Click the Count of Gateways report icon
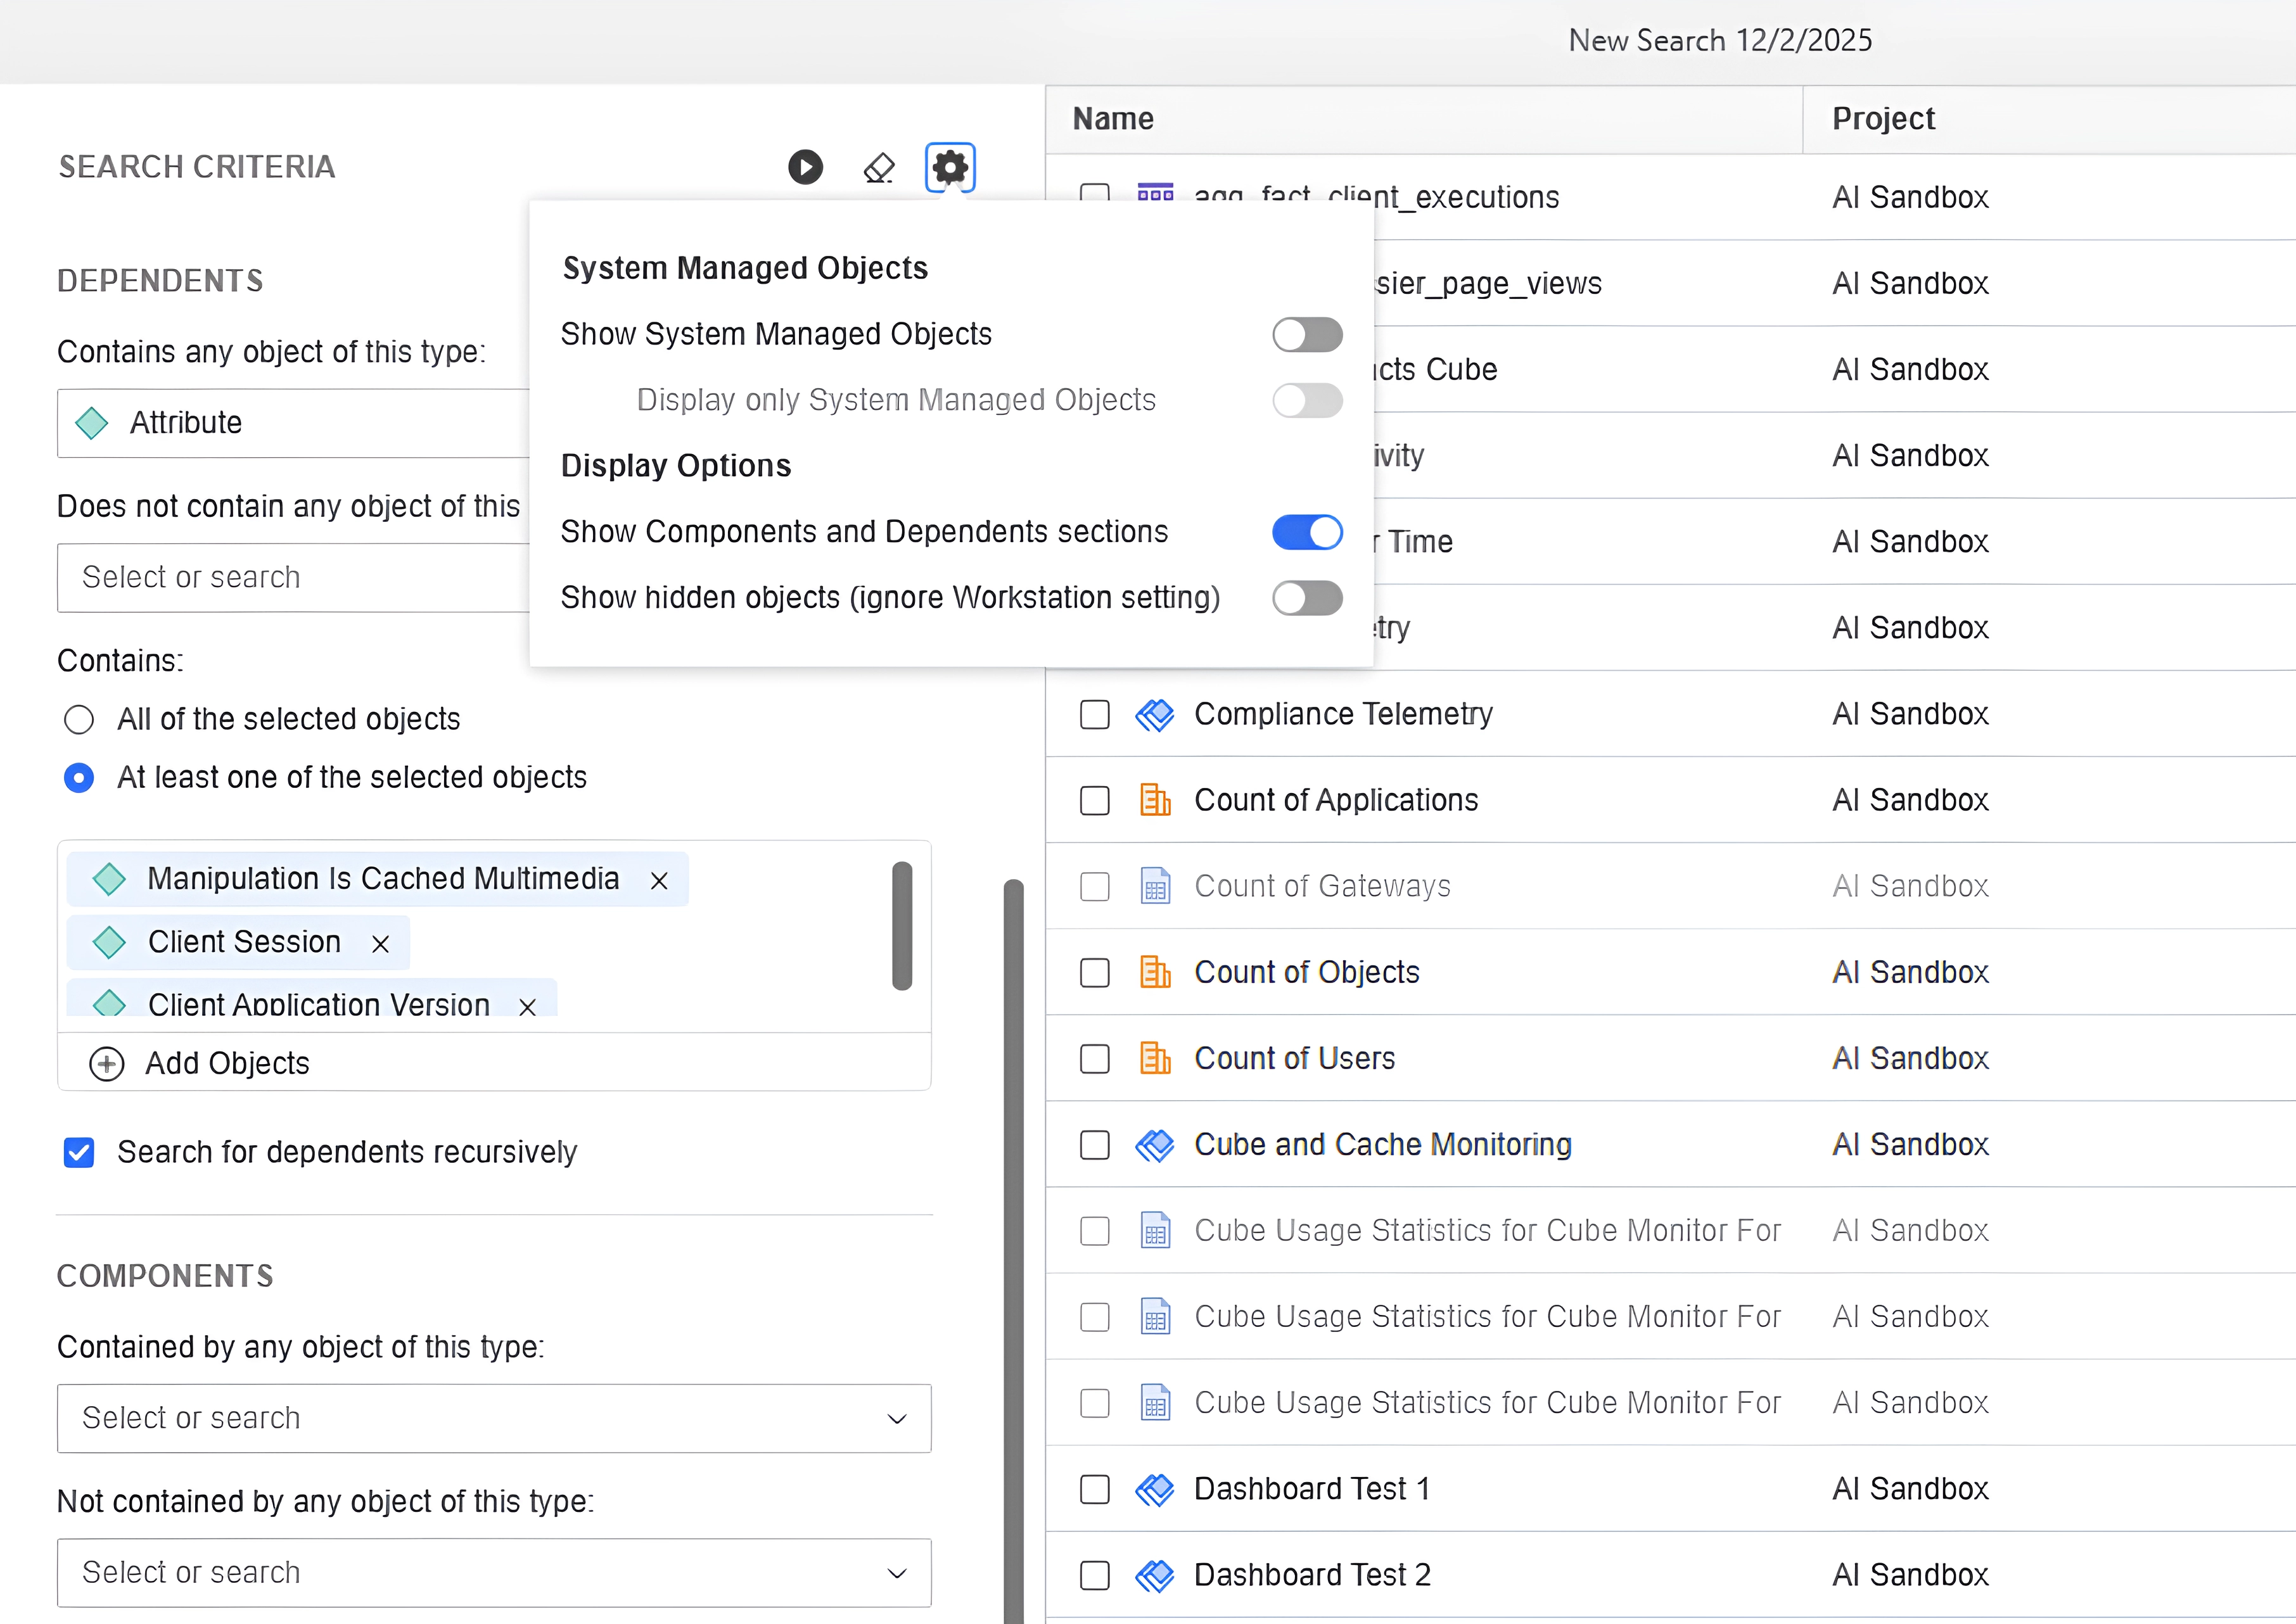 click(x=1156, y=886)
